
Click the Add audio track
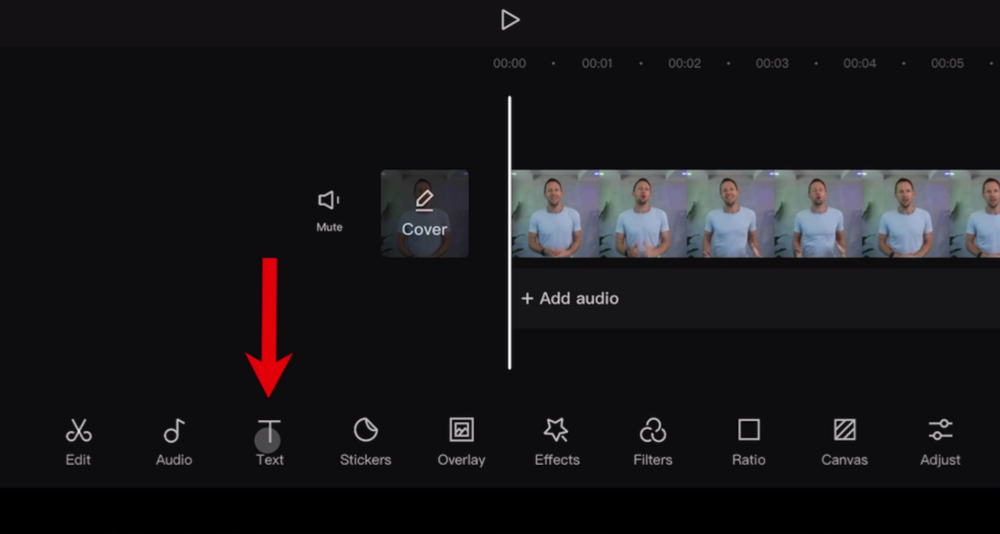coord(570,298)
